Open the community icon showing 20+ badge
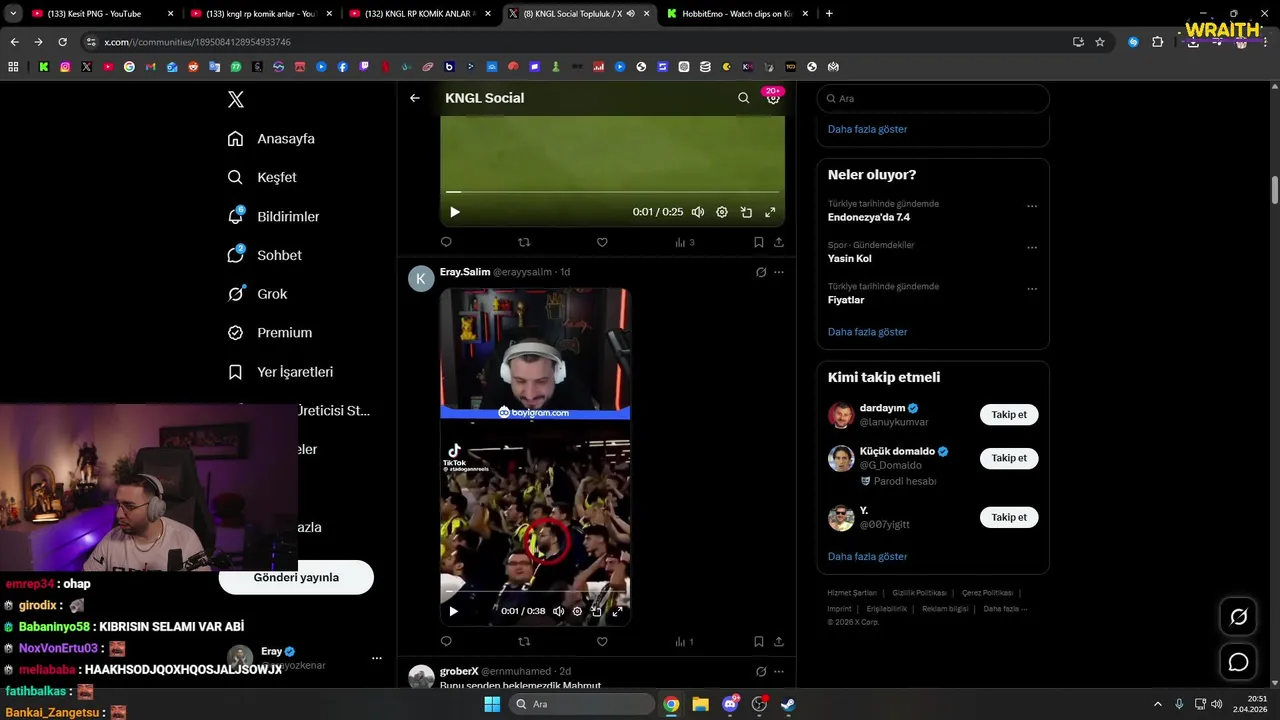The width and height of the screenshot is (1280, 720). (x=773, y=97)
